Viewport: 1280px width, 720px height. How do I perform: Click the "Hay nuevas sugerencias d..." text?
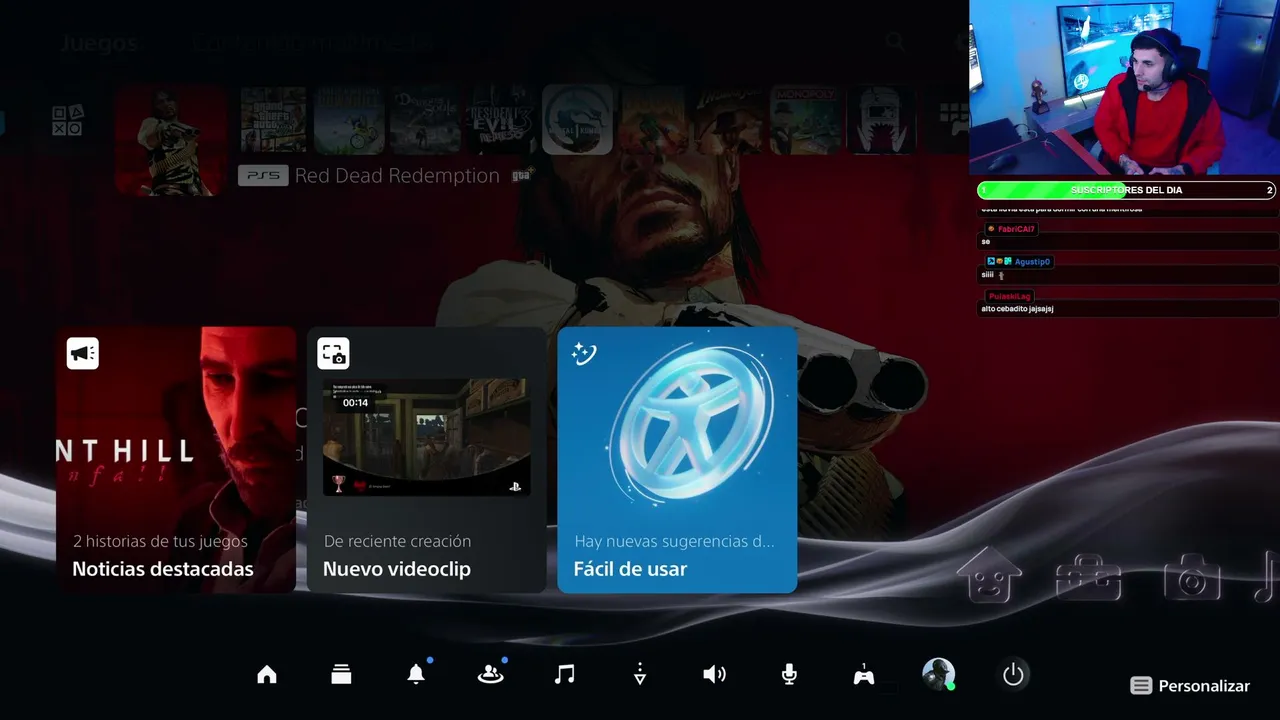tap(674, 541)
